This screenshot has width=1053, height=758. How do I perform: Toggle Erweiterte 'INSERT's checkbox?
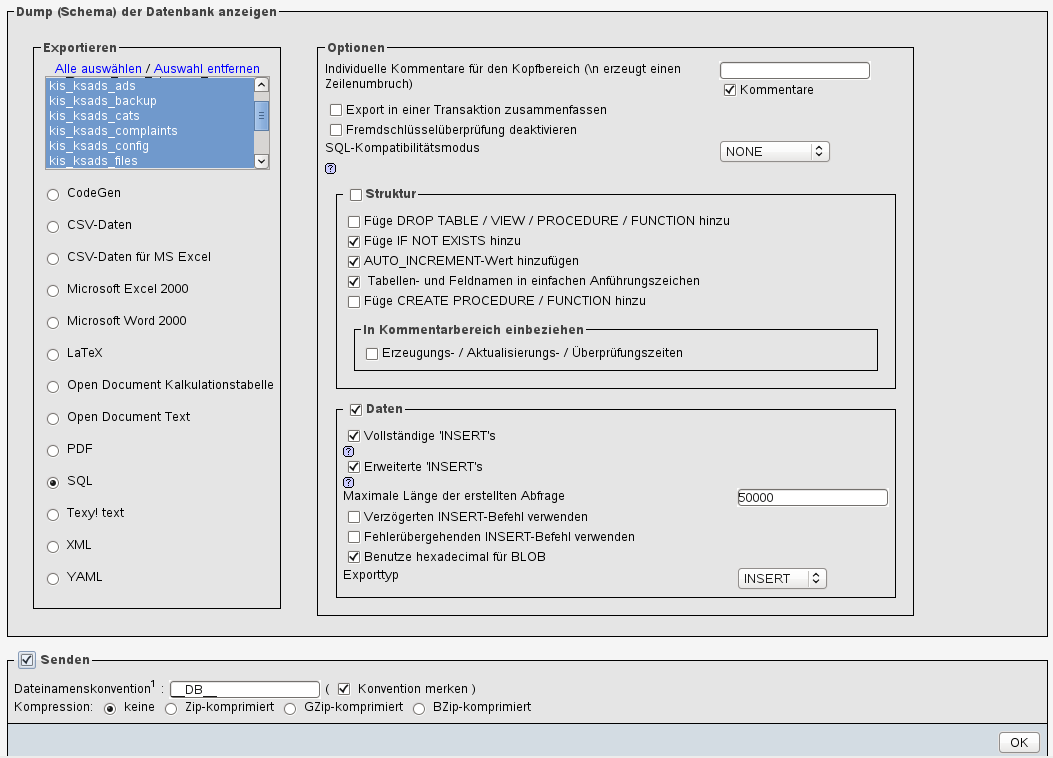(x=354, y=467)
